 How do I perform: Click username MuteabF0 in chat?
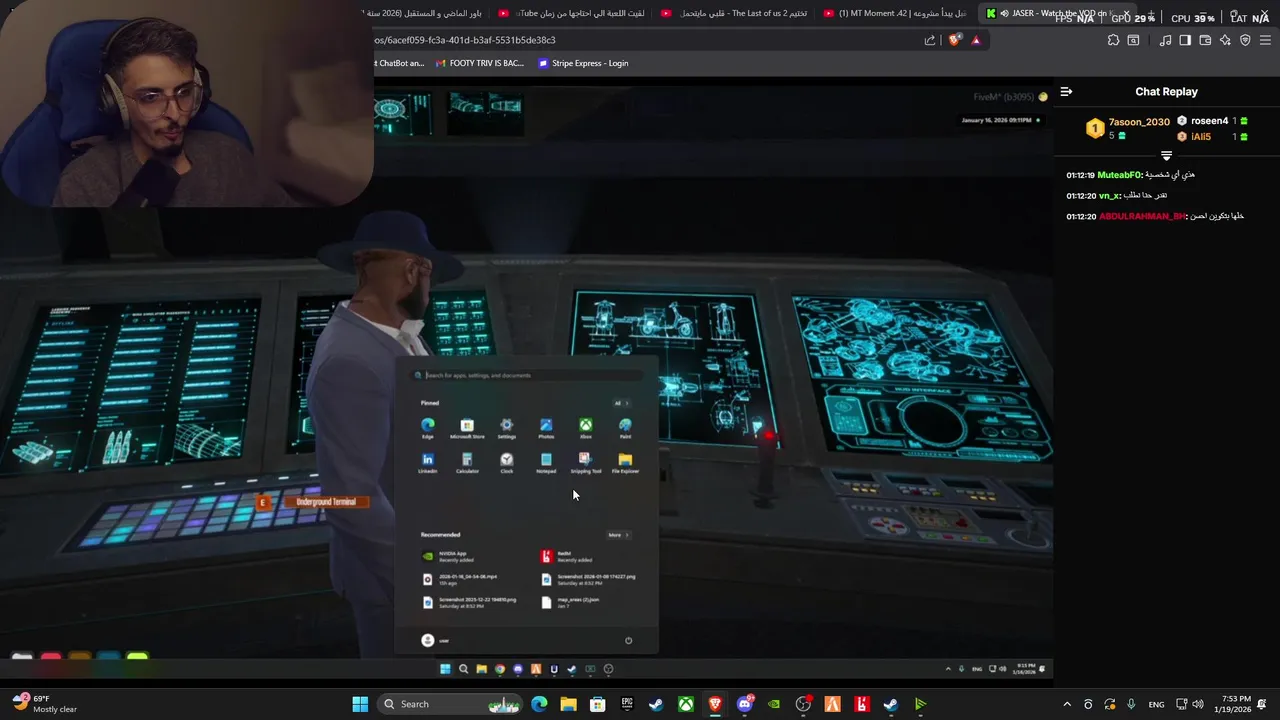pos(1119,175)
